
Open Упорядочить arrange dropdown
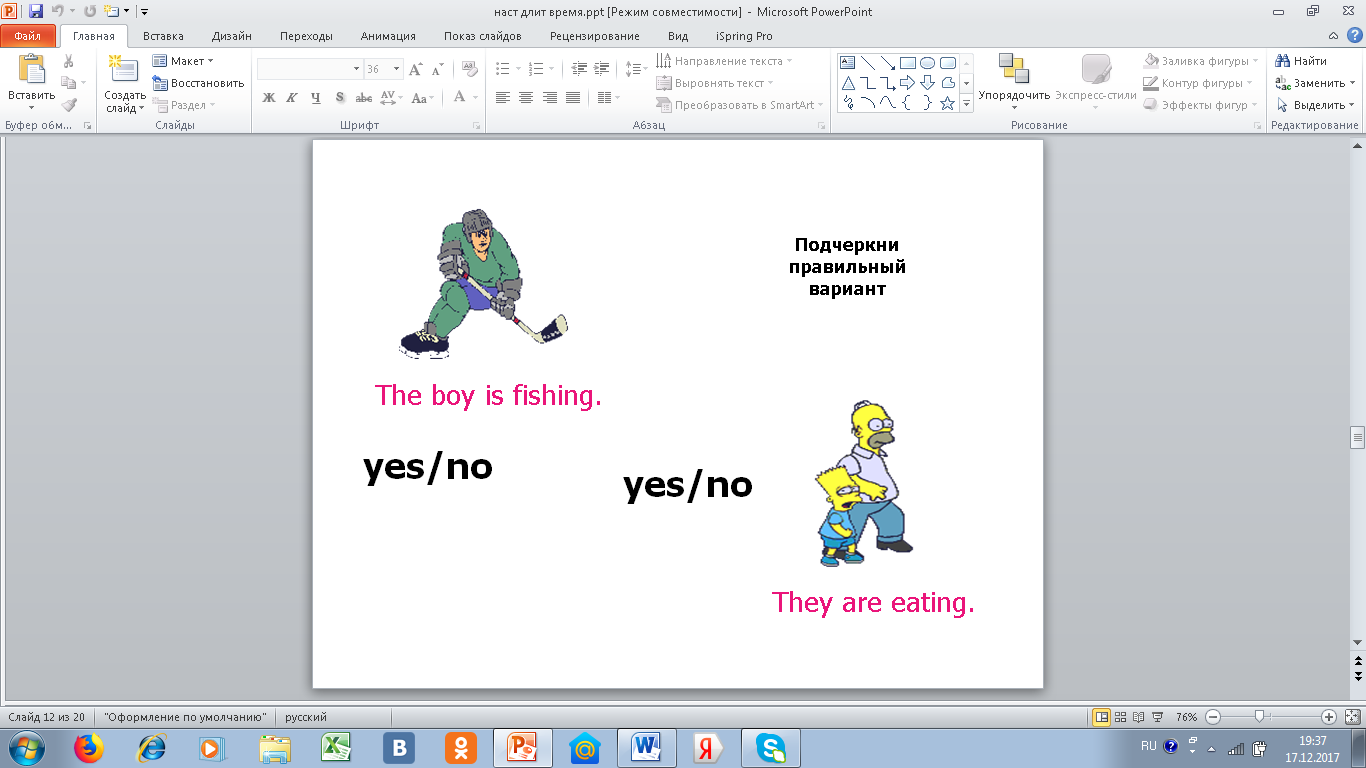click(x=1014, y=82)
